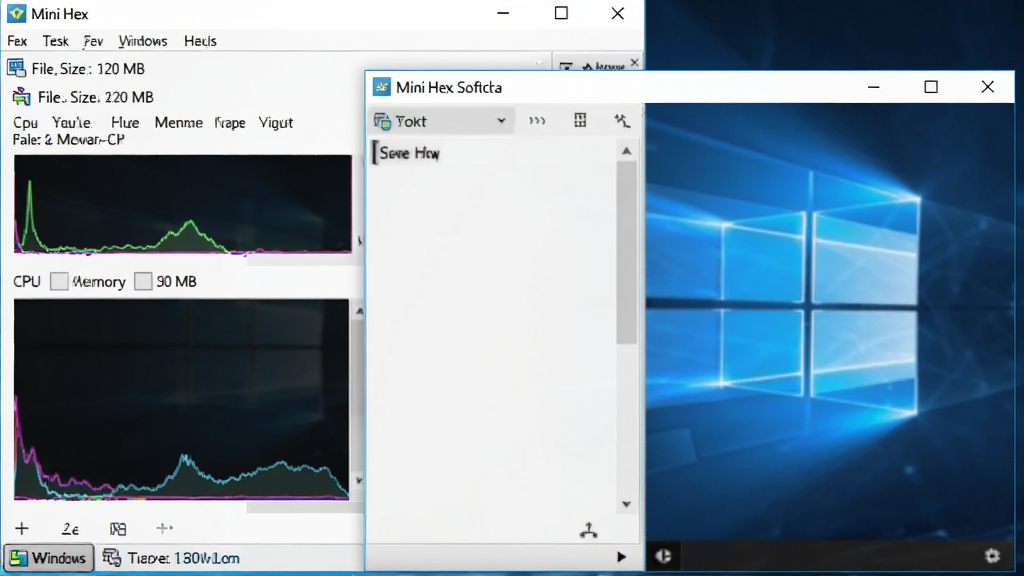This screenshot has width=1024, height=576.
Task: Click the Softcta scrollbar down arrow
Action: [626, 504]
